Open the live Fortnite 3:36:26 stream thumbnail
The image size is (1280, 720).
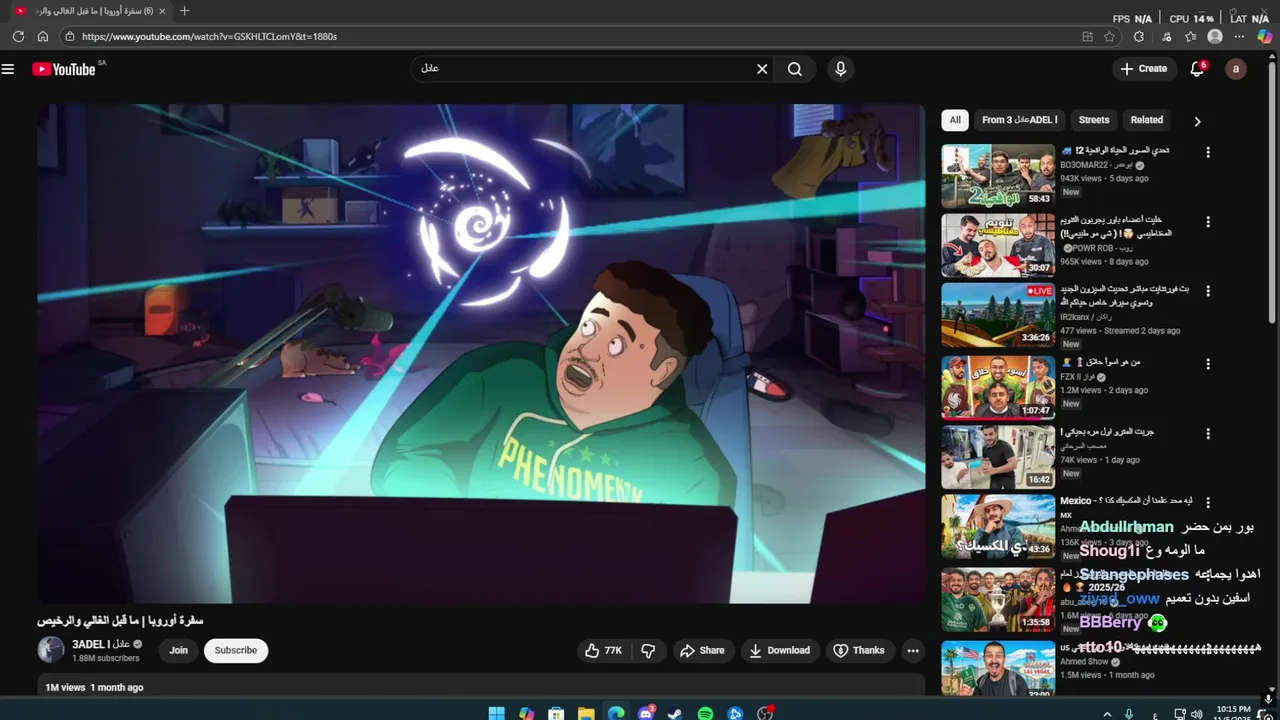click(998, 315)
